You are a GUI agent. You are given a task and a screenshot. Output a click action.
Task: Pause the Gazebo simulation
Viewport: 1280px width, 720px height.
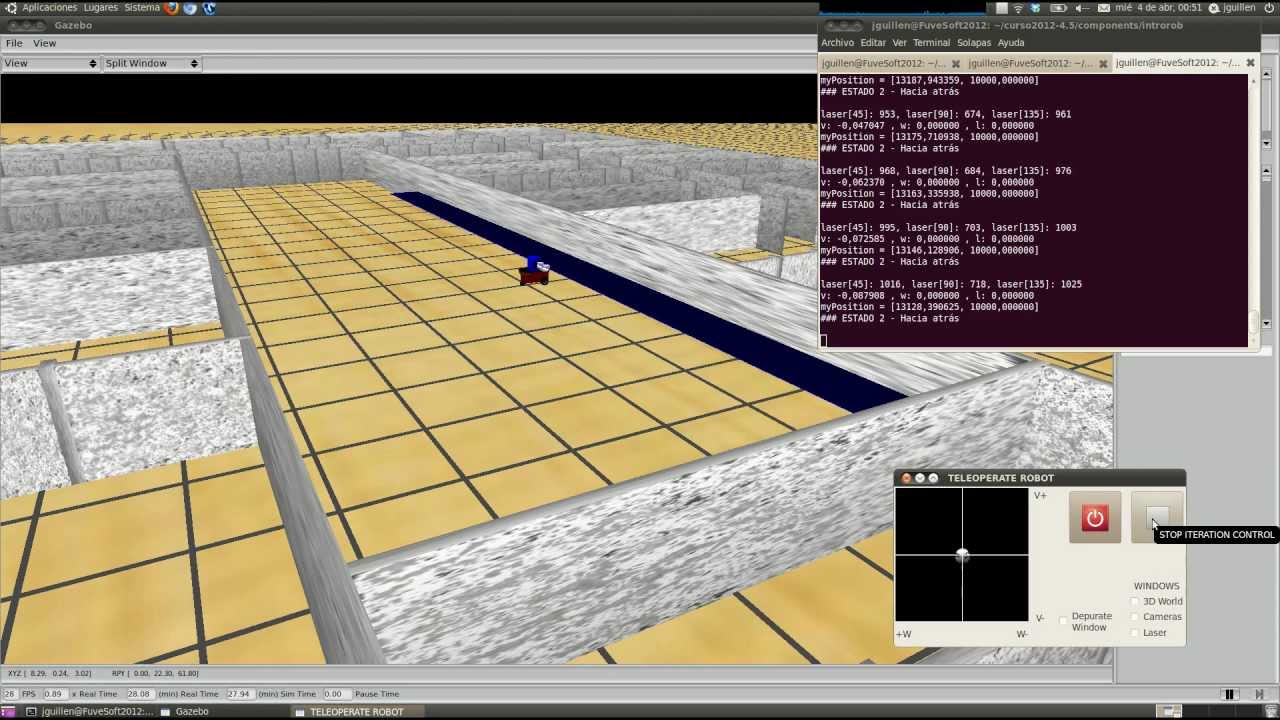pyautogui.click(x=1230, y=694)
